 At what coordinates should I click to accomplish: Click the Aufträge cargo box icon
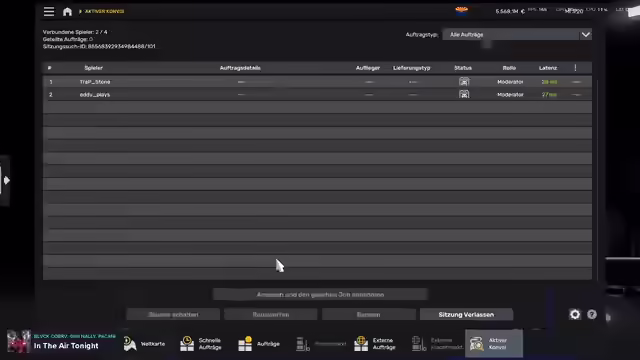pos(245,344)
